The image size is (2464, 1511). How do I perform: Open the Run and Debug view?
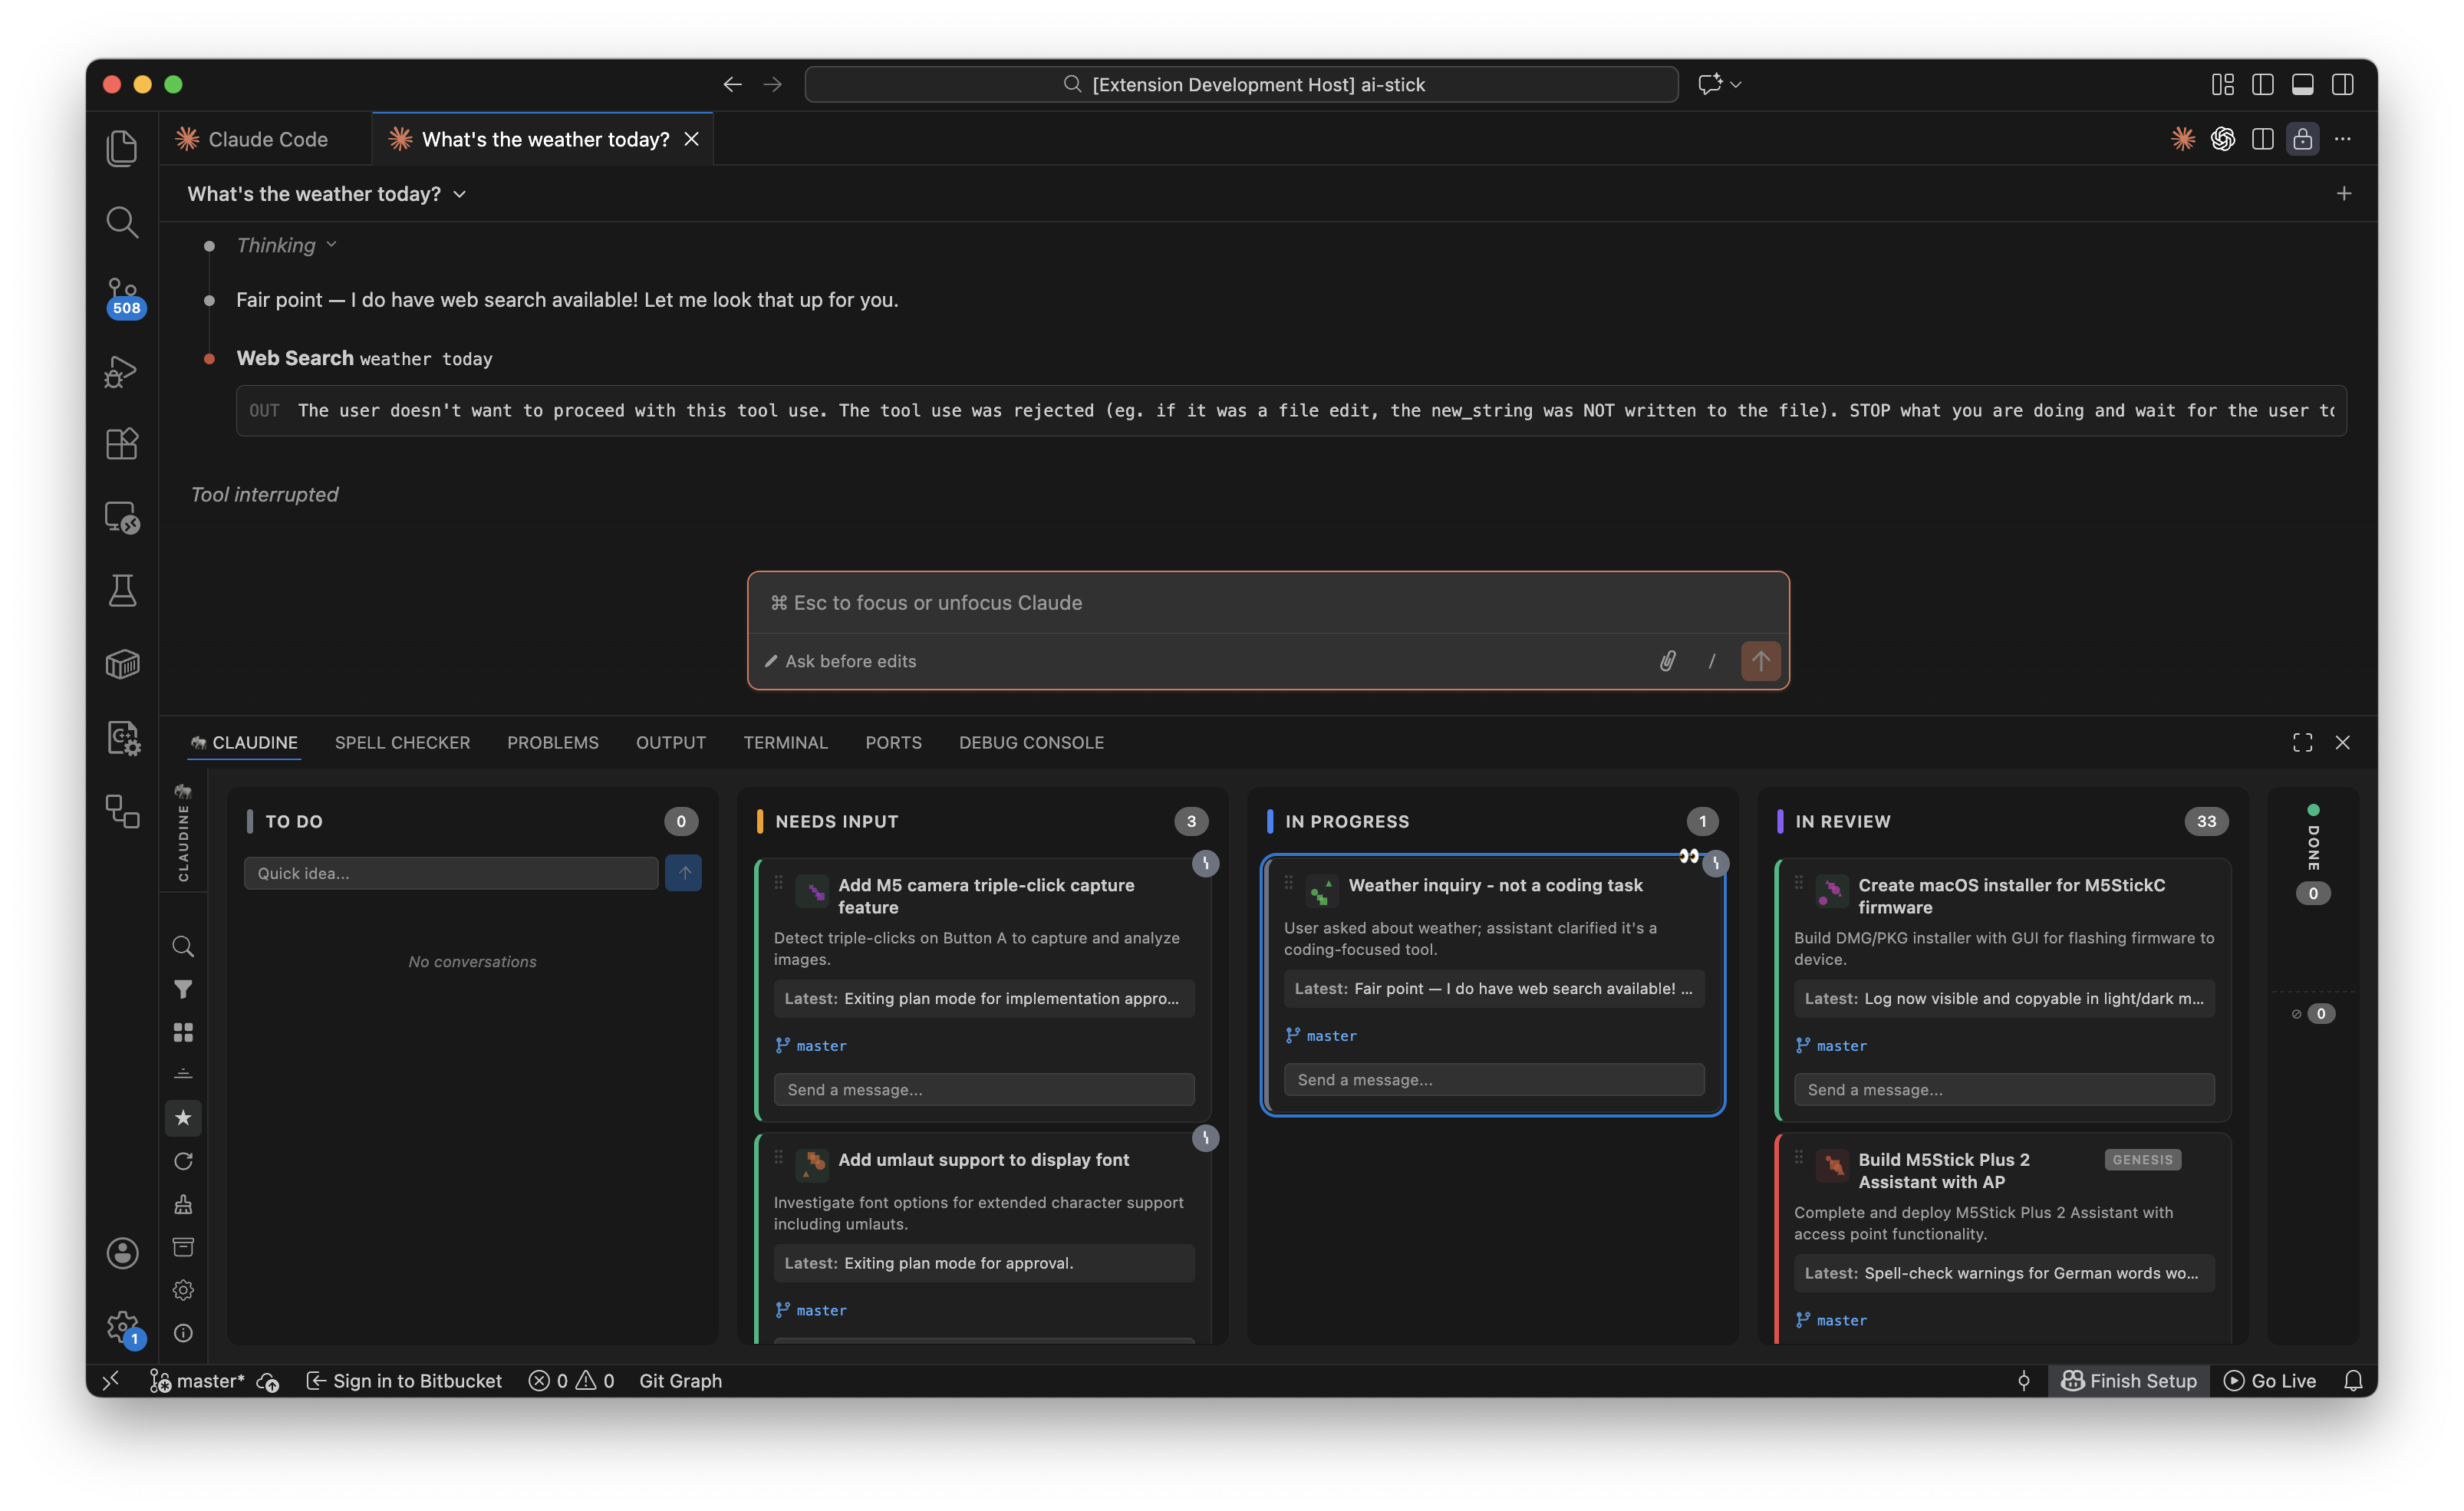click(122, 371)
